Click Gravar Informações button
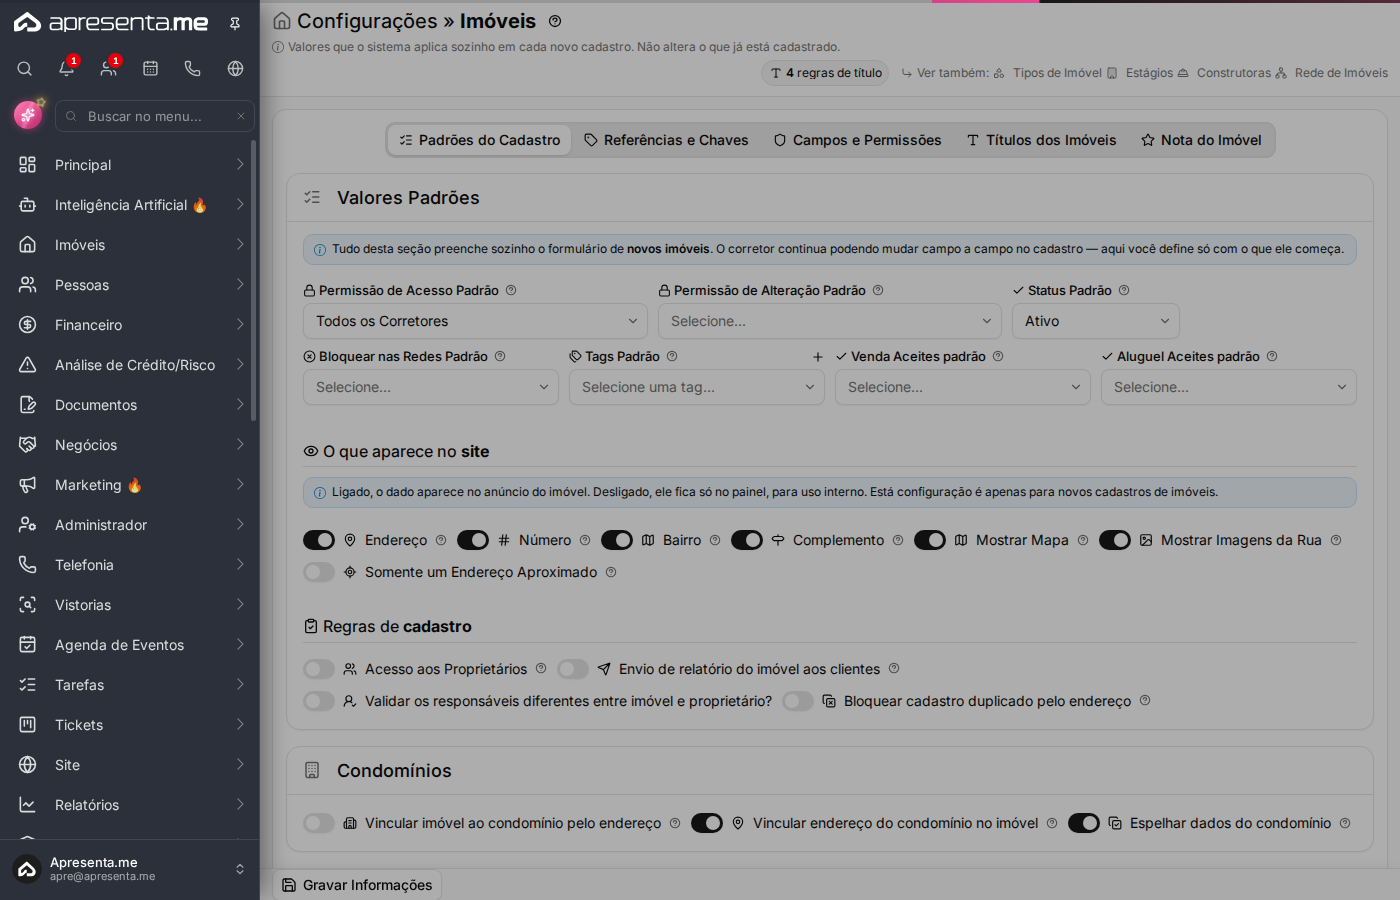Viewport: 1400px width, 900px height. tap(358, 885)
